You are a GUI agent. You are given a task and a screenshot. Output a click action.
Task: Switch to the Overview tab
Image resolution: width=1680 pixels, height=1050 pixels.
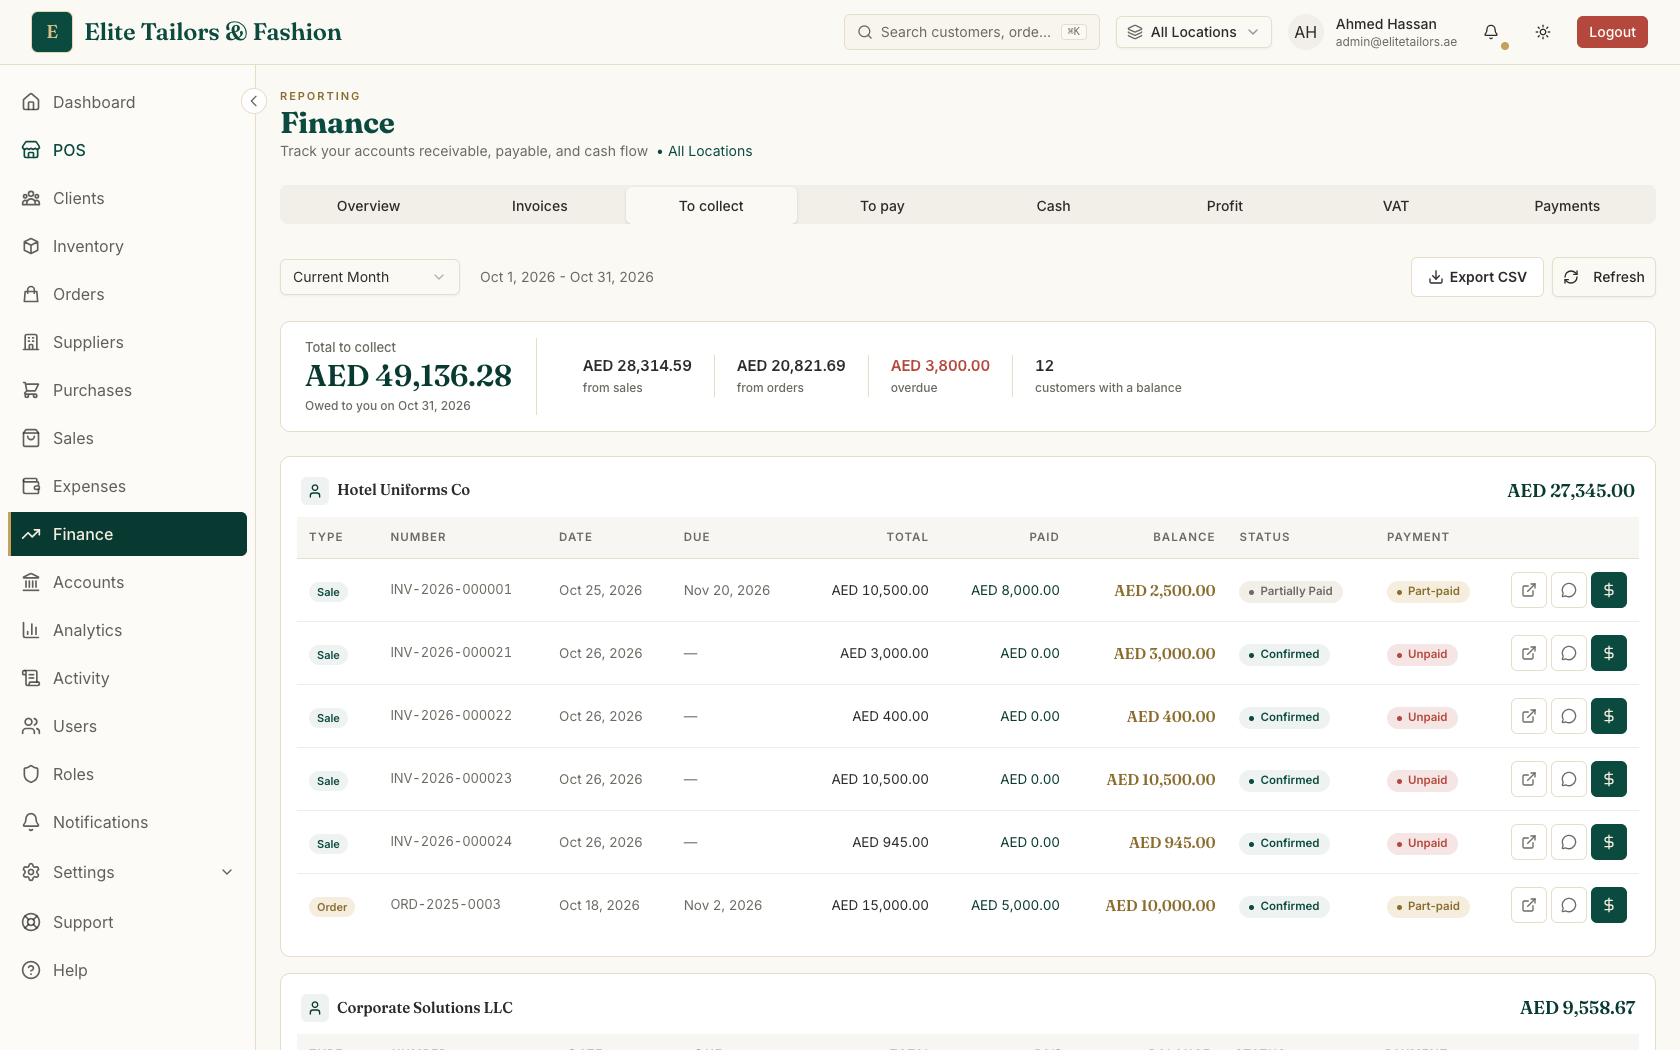[x=368, y=206]
